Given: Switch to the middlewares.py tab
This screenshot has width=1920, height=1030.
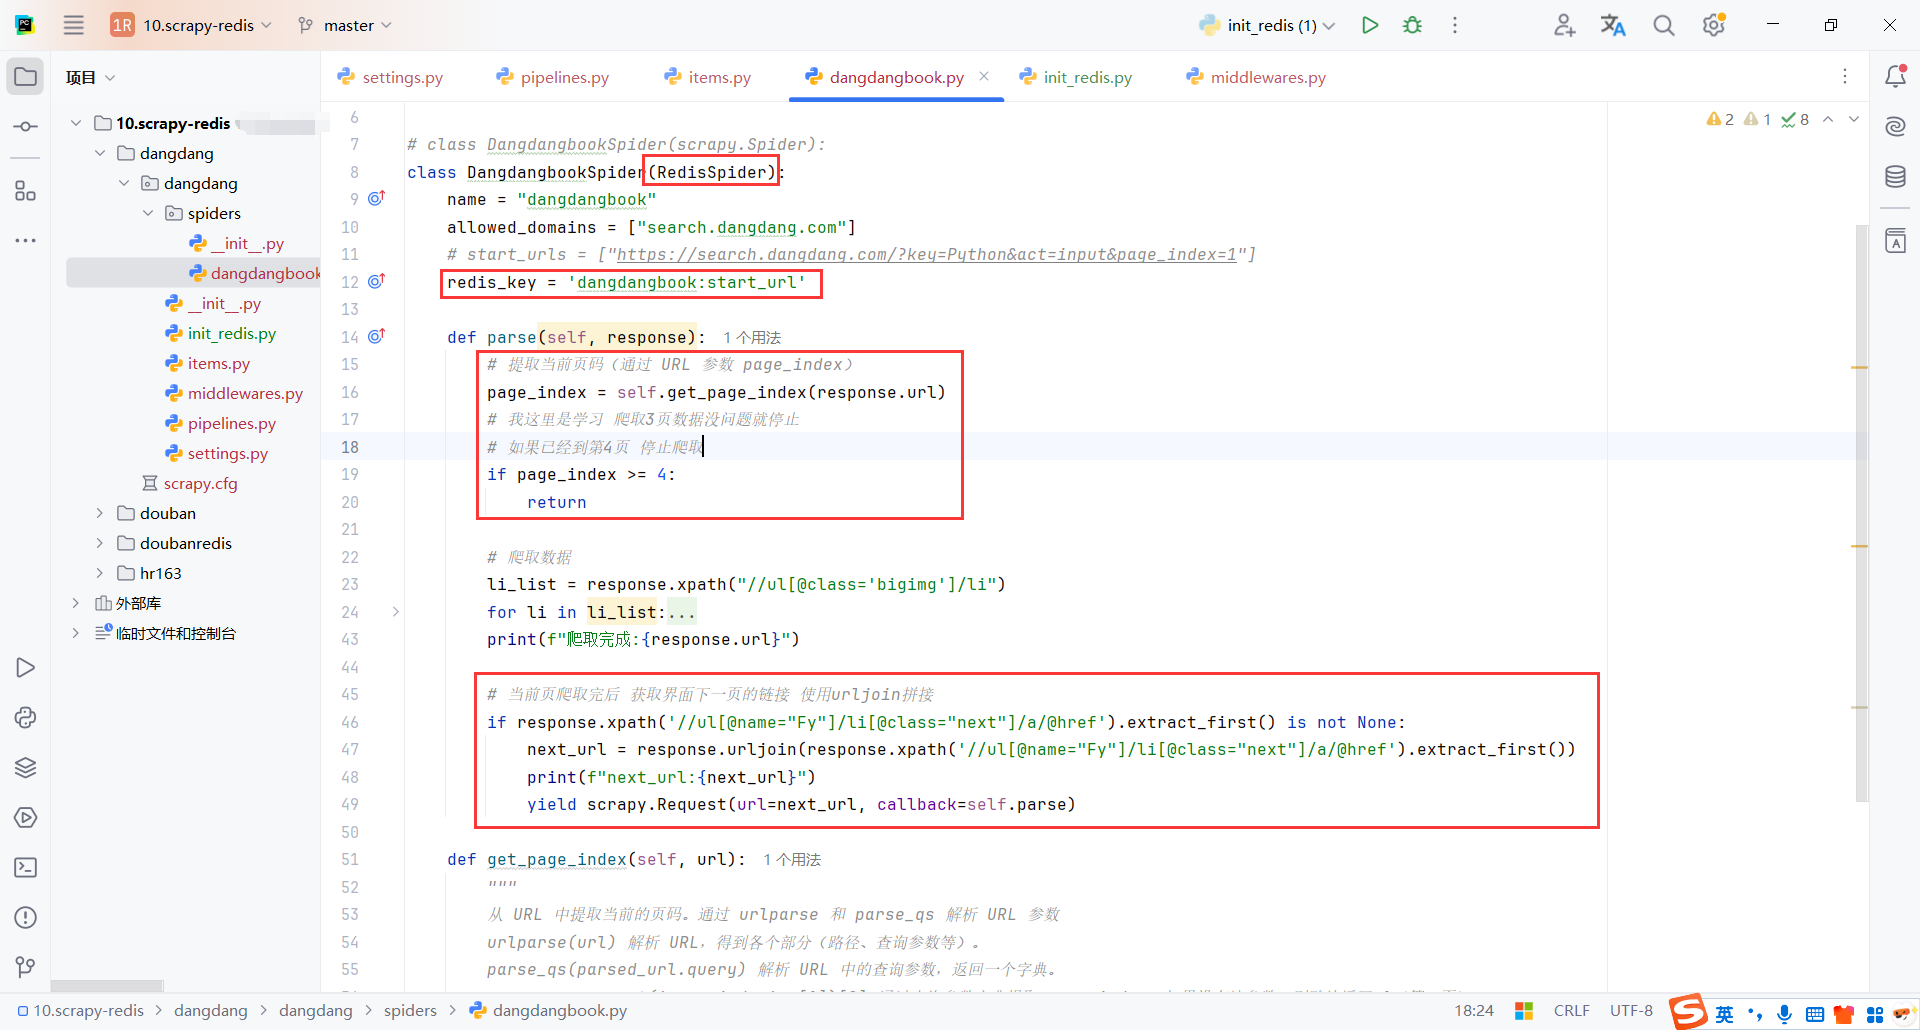Looking at the screenshot, I should 1255,77.
